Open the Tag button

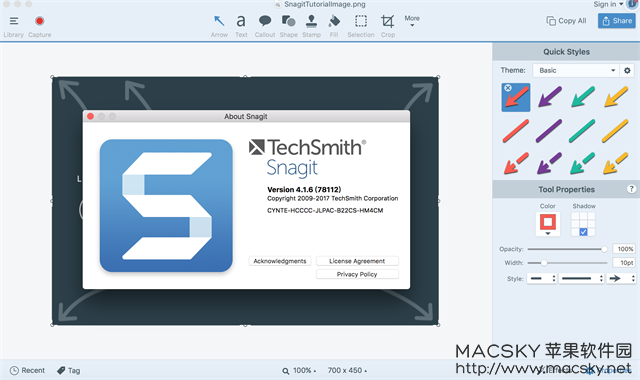[x=69, y=370]
